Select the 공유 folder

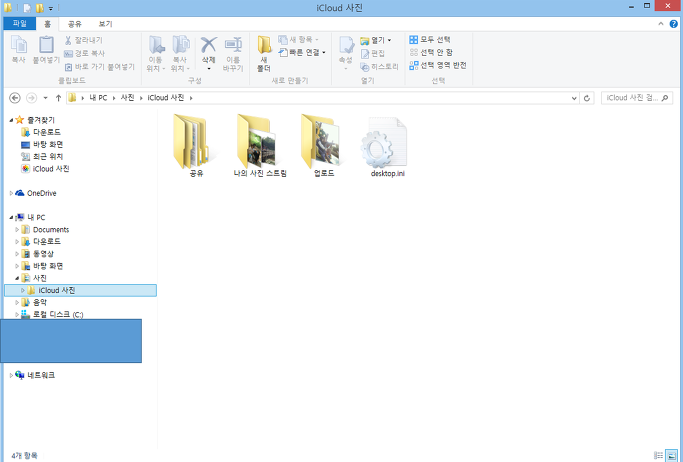coord(196,145)
